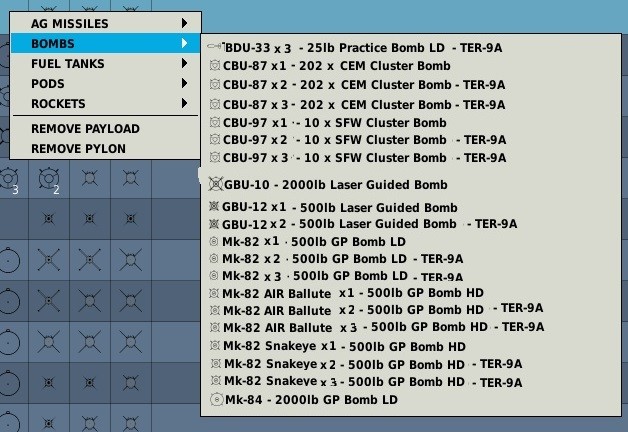628x432 pixels.
Task: Select Mk-82 x 3 GP Bomb LD TER-9A
Action: coord(336,276)
